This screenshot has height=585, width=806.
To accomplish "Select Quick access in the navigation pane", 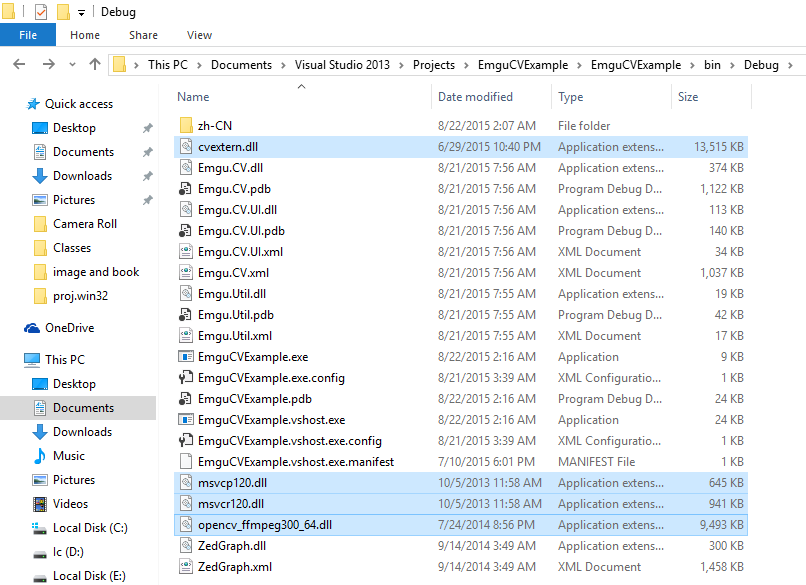I will tap(79, 104).
